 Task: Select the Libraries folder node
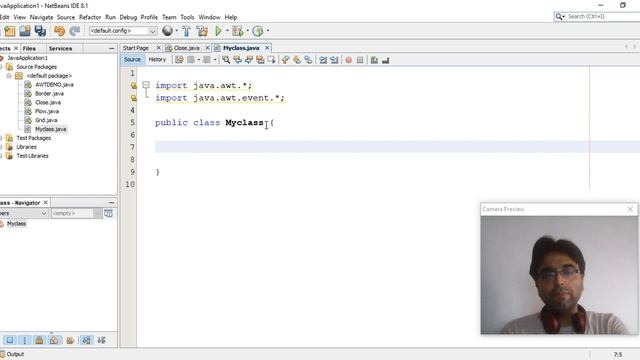coord(27,147)
